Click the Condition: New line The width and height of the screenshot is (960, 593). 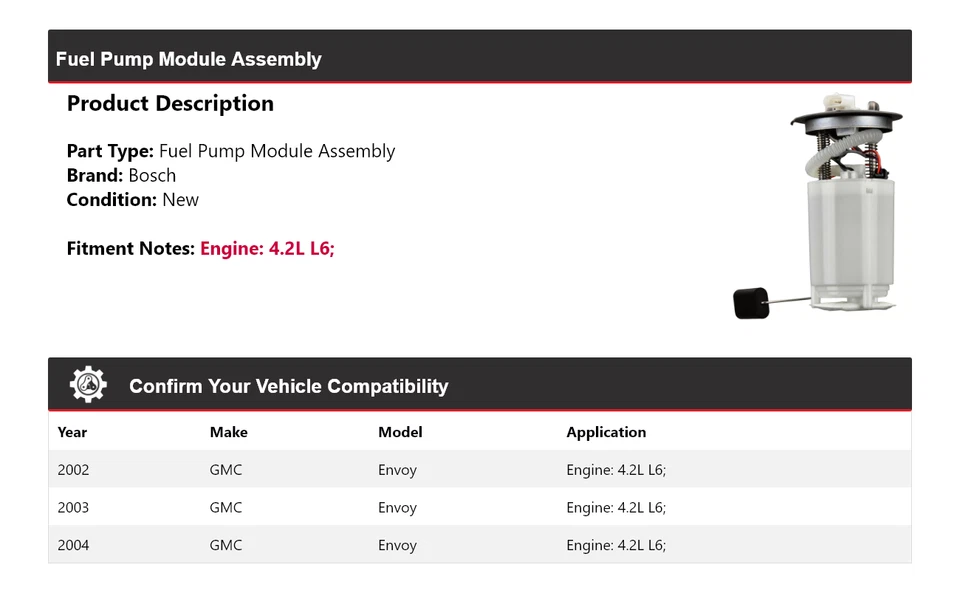click(x=133, y=199)
